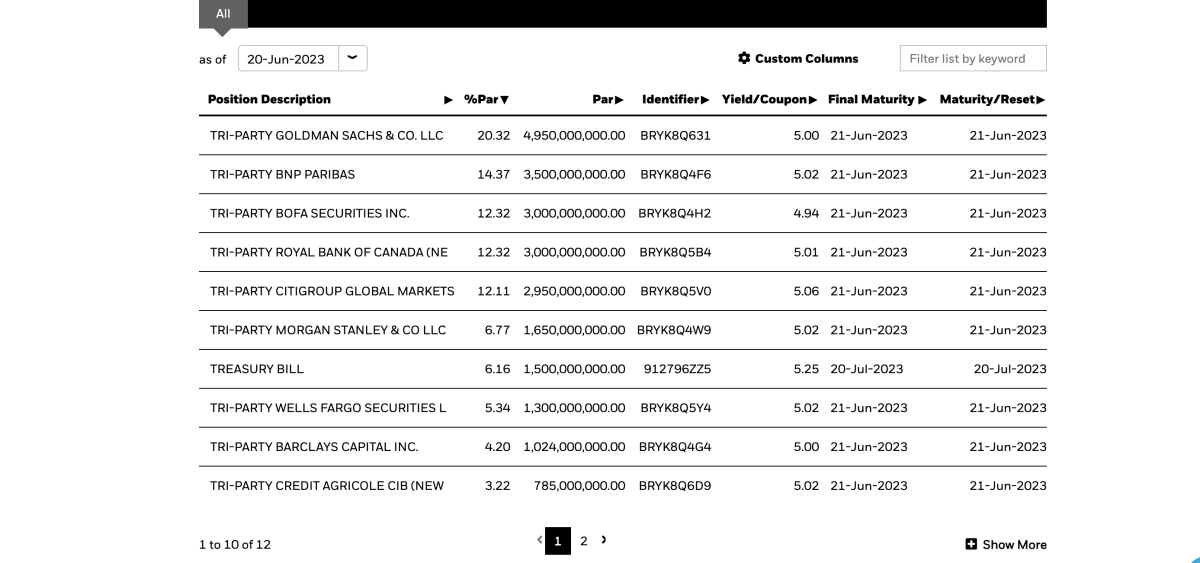Viewport: 1200px width, 563px height.
Task: Click TRI-PARTY CREDIT AGRICOLE CIB position
Action: coord(327,486)
